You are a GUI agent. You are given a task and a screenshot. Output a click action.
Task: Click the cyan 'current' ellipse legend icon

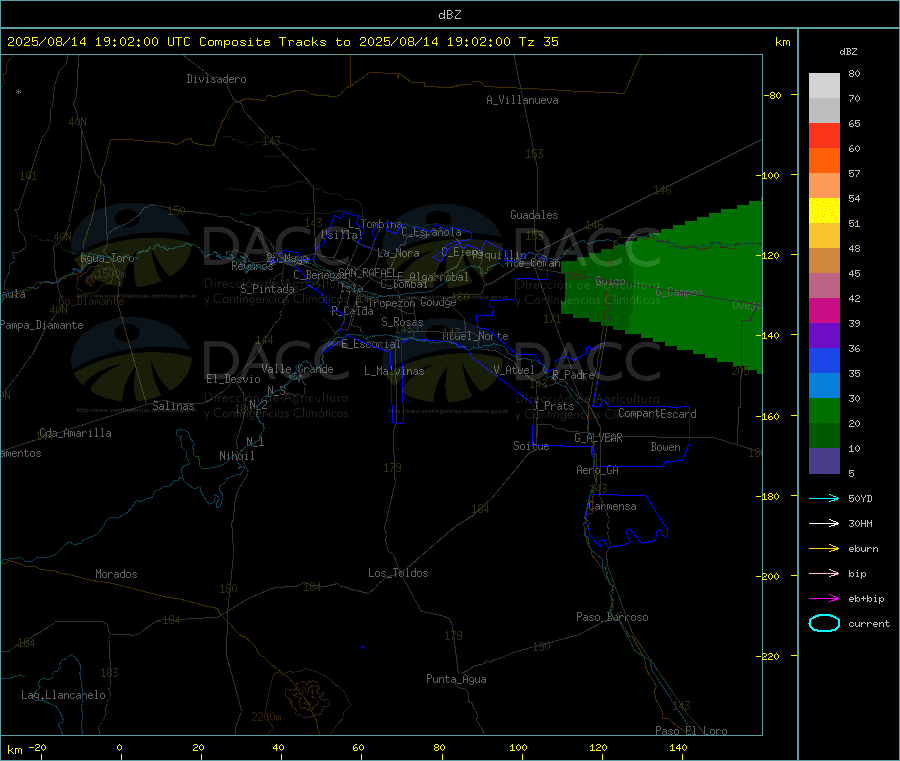[824, 623]
